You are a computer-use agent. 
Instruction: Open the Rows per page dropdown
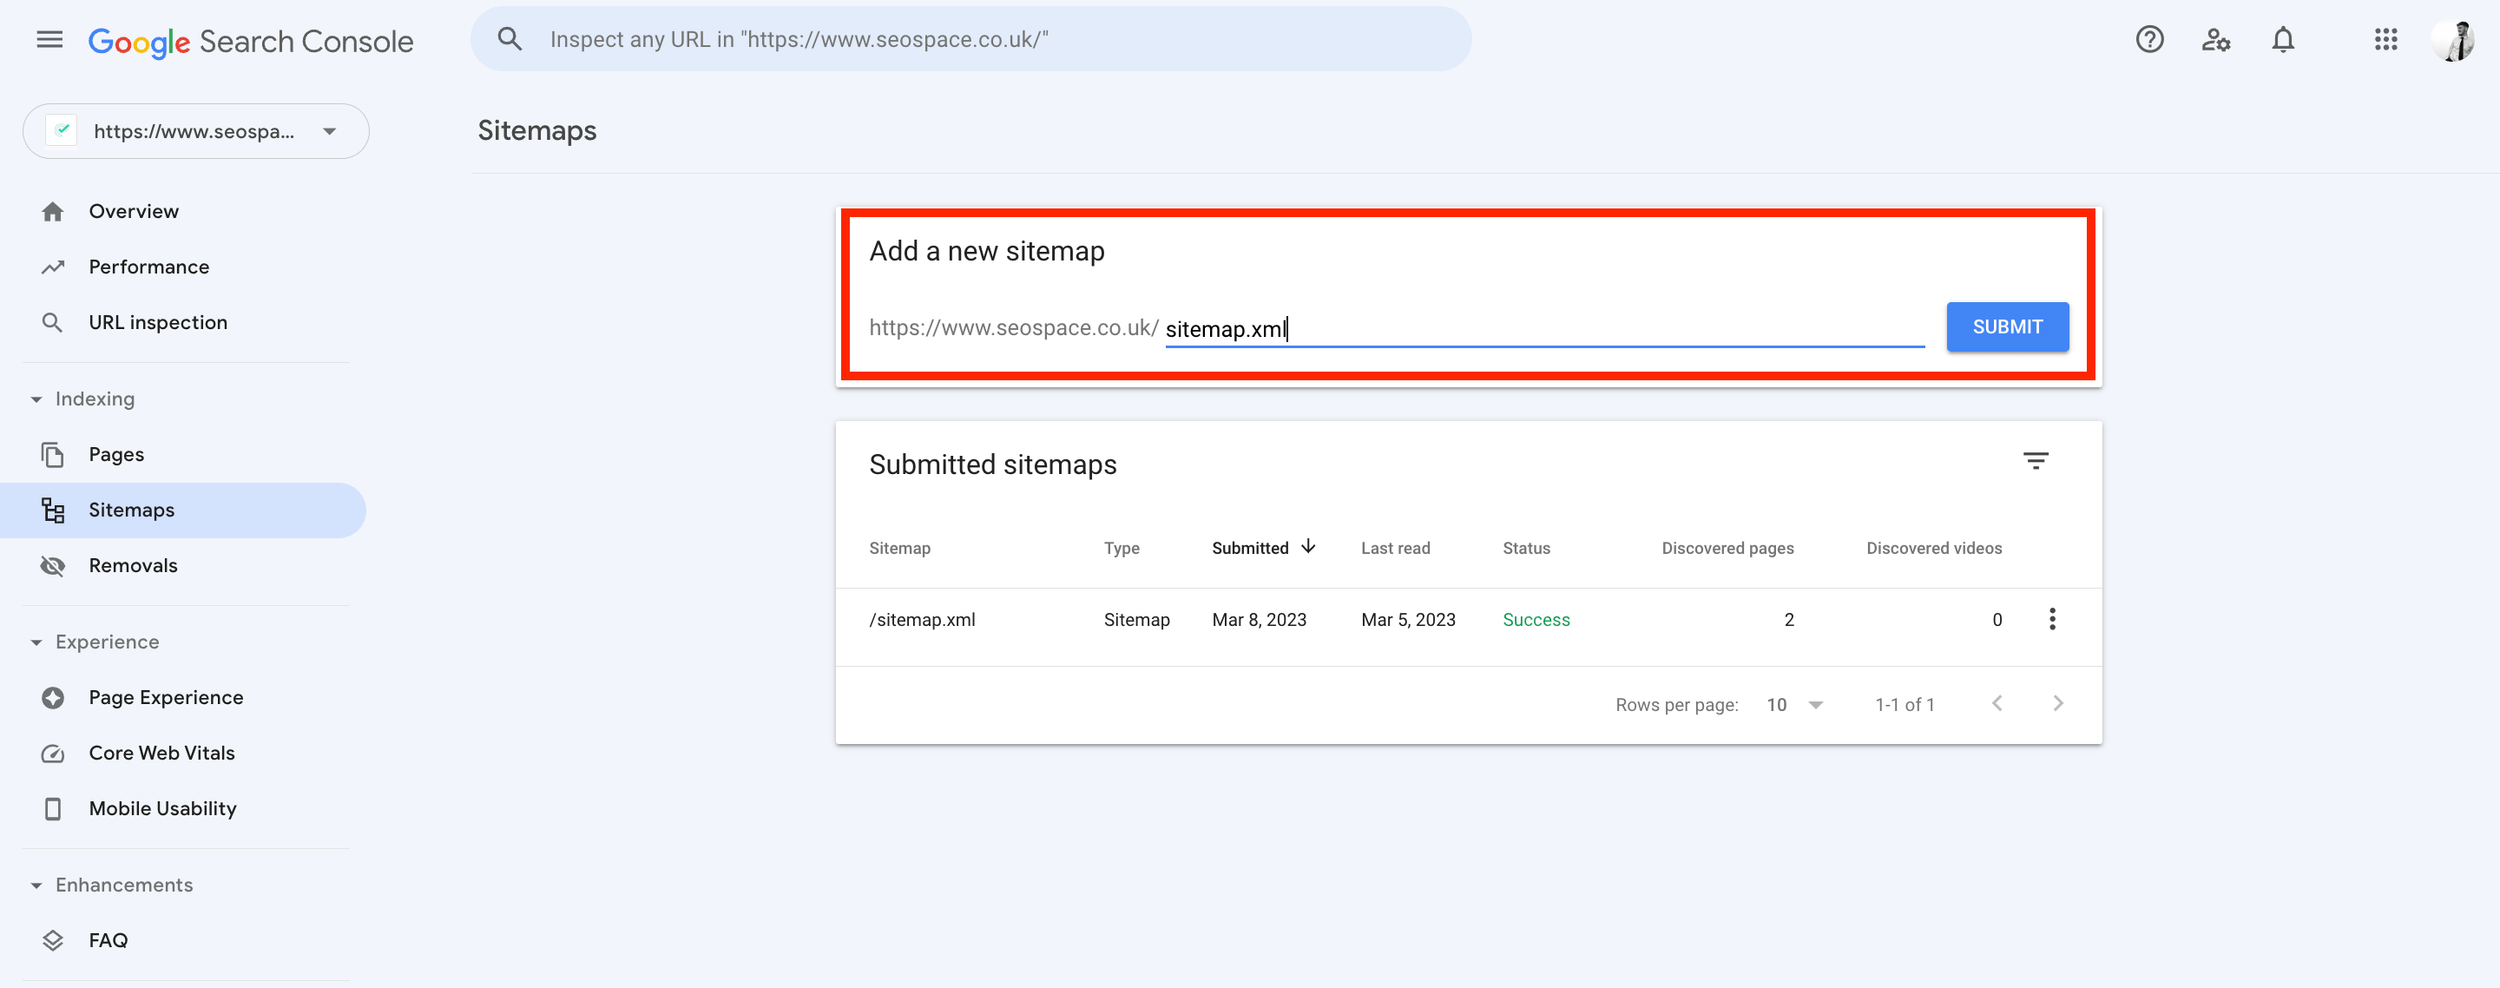tap(1794, 705)
